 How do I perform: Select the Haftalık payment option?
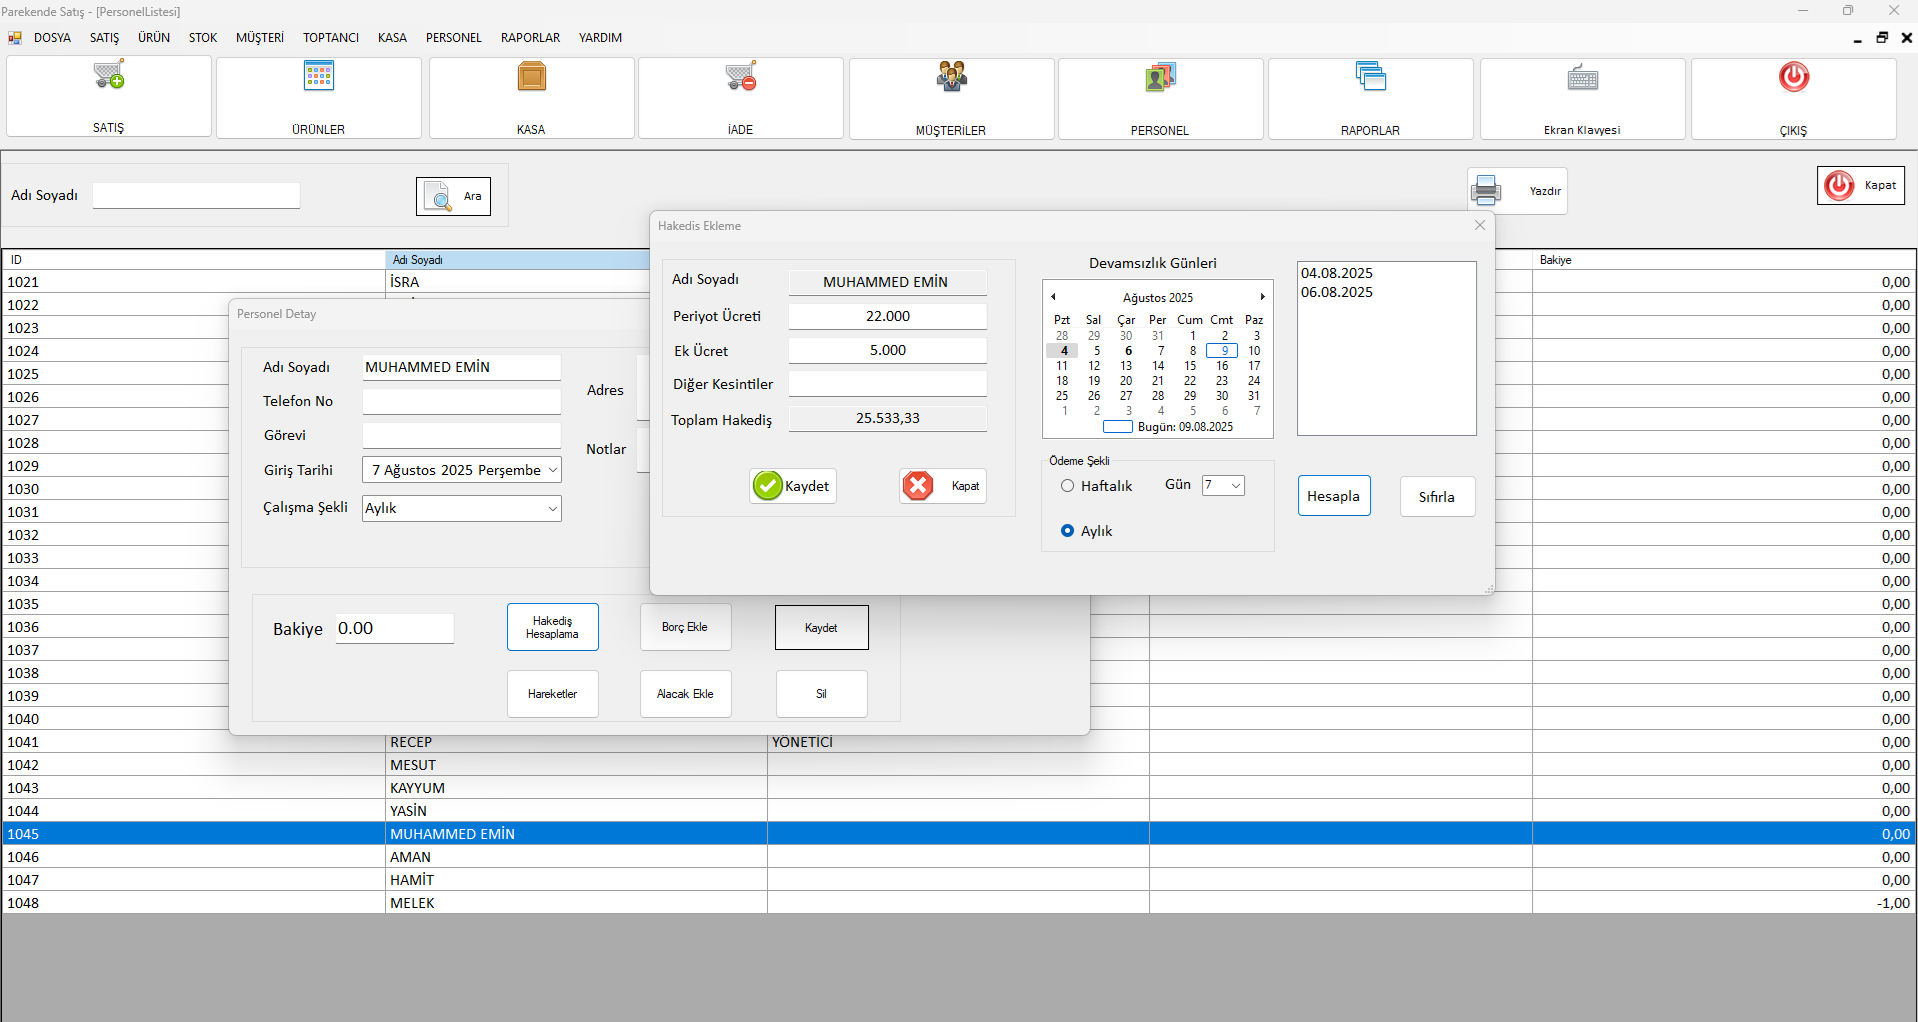[1068, 486]
